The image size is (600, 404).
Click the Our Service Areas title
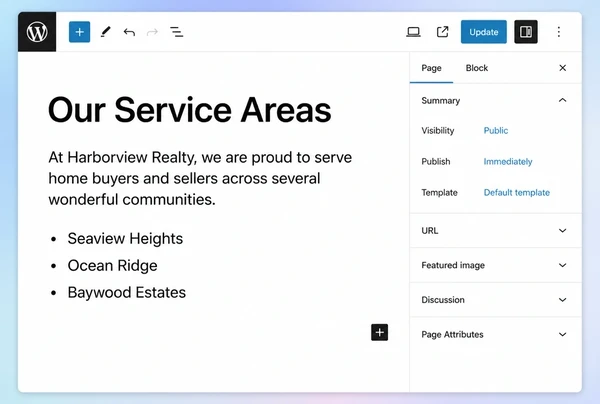(x=190, y=110)
